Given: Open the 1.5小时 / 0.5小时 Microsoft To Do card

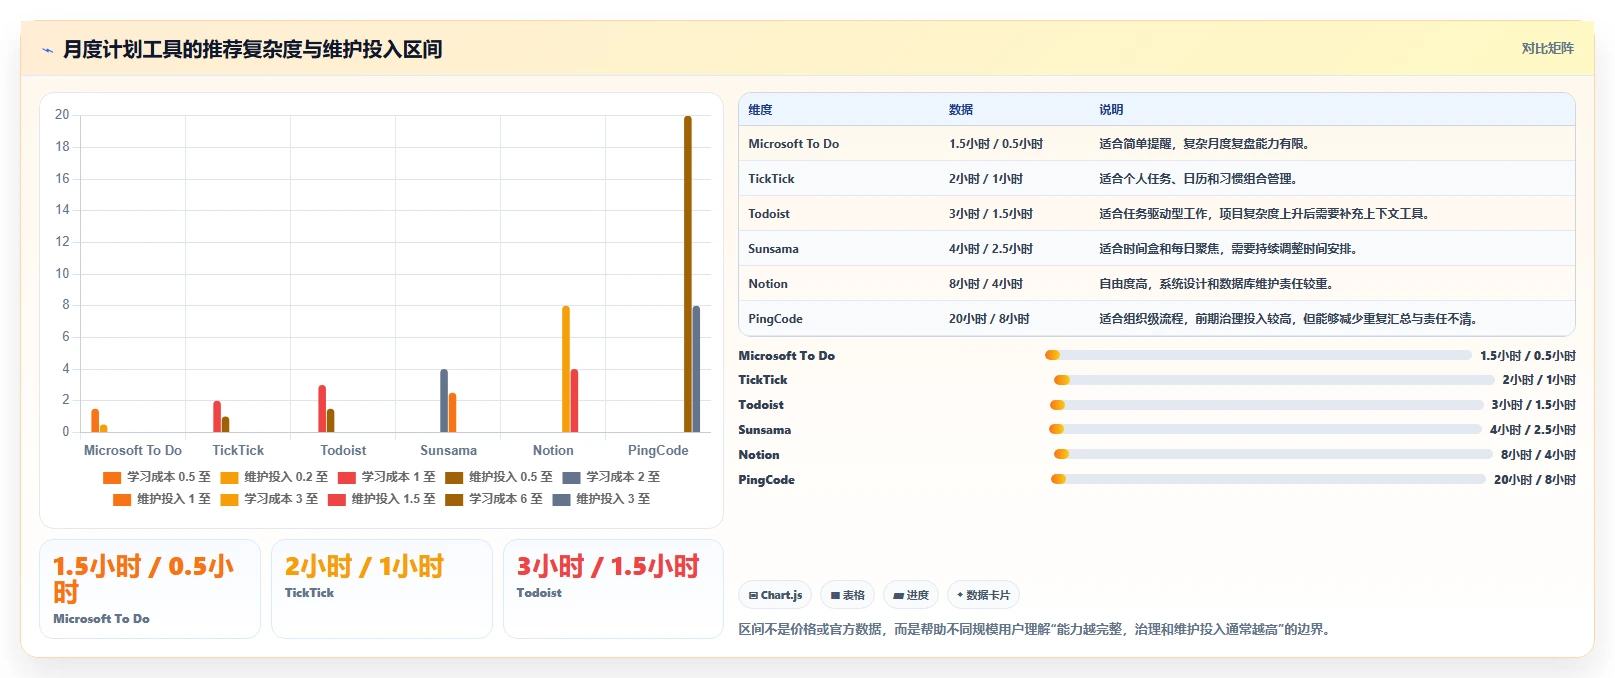Looking at the screenshot, I should [150, 589].
